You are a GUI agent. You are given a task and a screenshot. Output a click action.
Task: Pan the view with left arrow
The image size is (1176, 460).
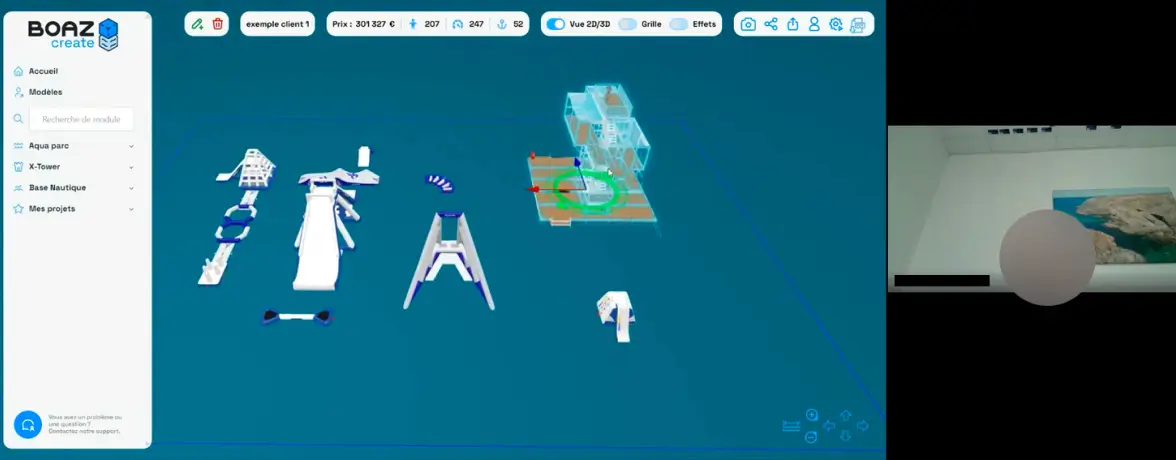coord(829,426)
